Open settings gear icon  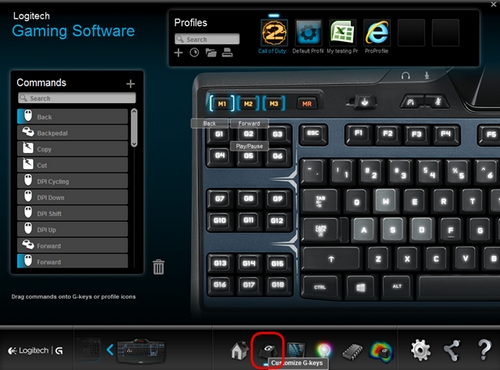pyautogui.click(x=420, y=350)
